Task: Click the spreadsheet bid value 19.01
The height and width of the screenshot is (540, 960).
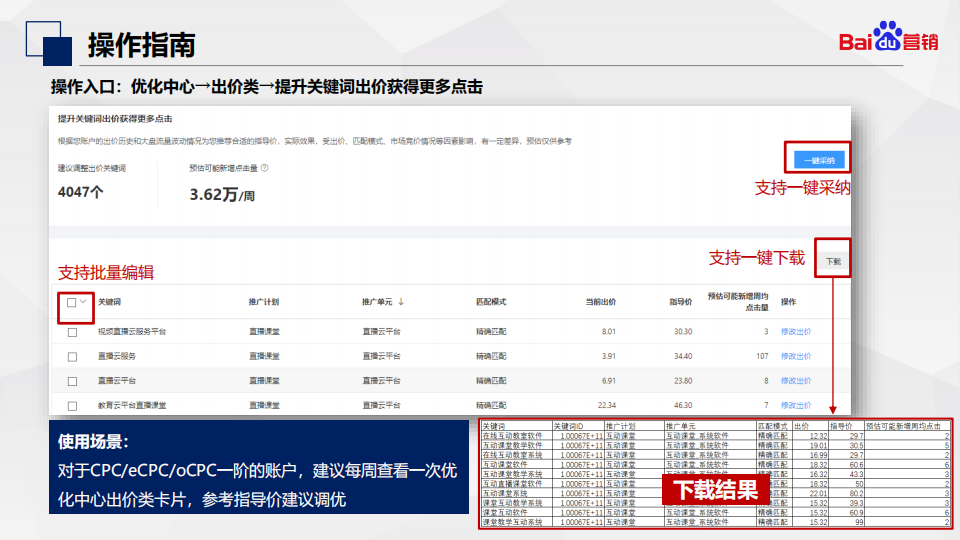Action: [x=819, y=446]
